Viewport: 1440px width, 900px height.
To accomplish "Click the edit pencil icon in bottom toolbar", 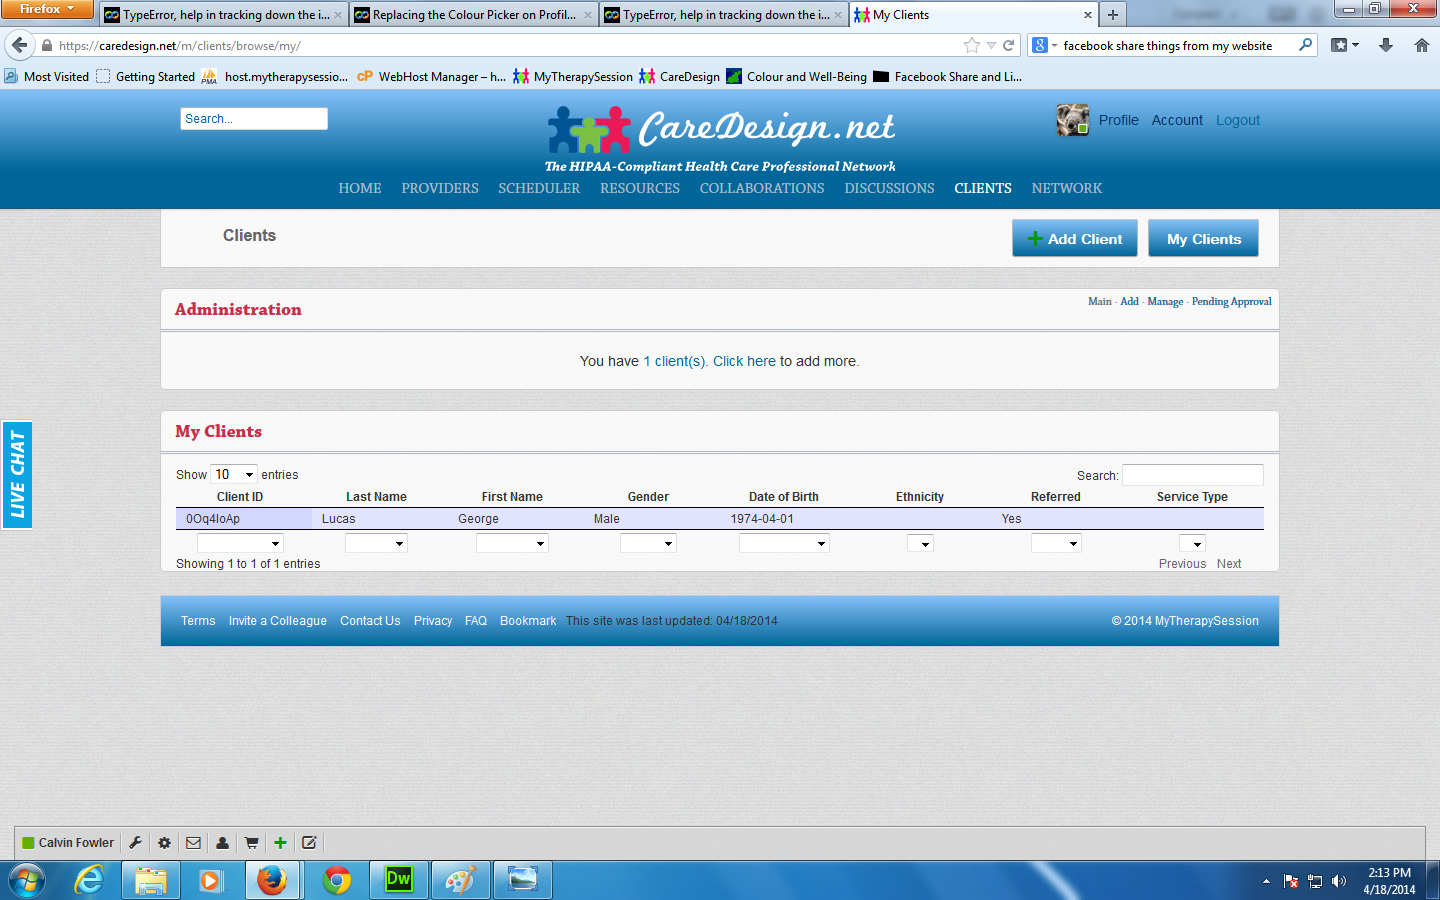I will click(x=309, y=843).
